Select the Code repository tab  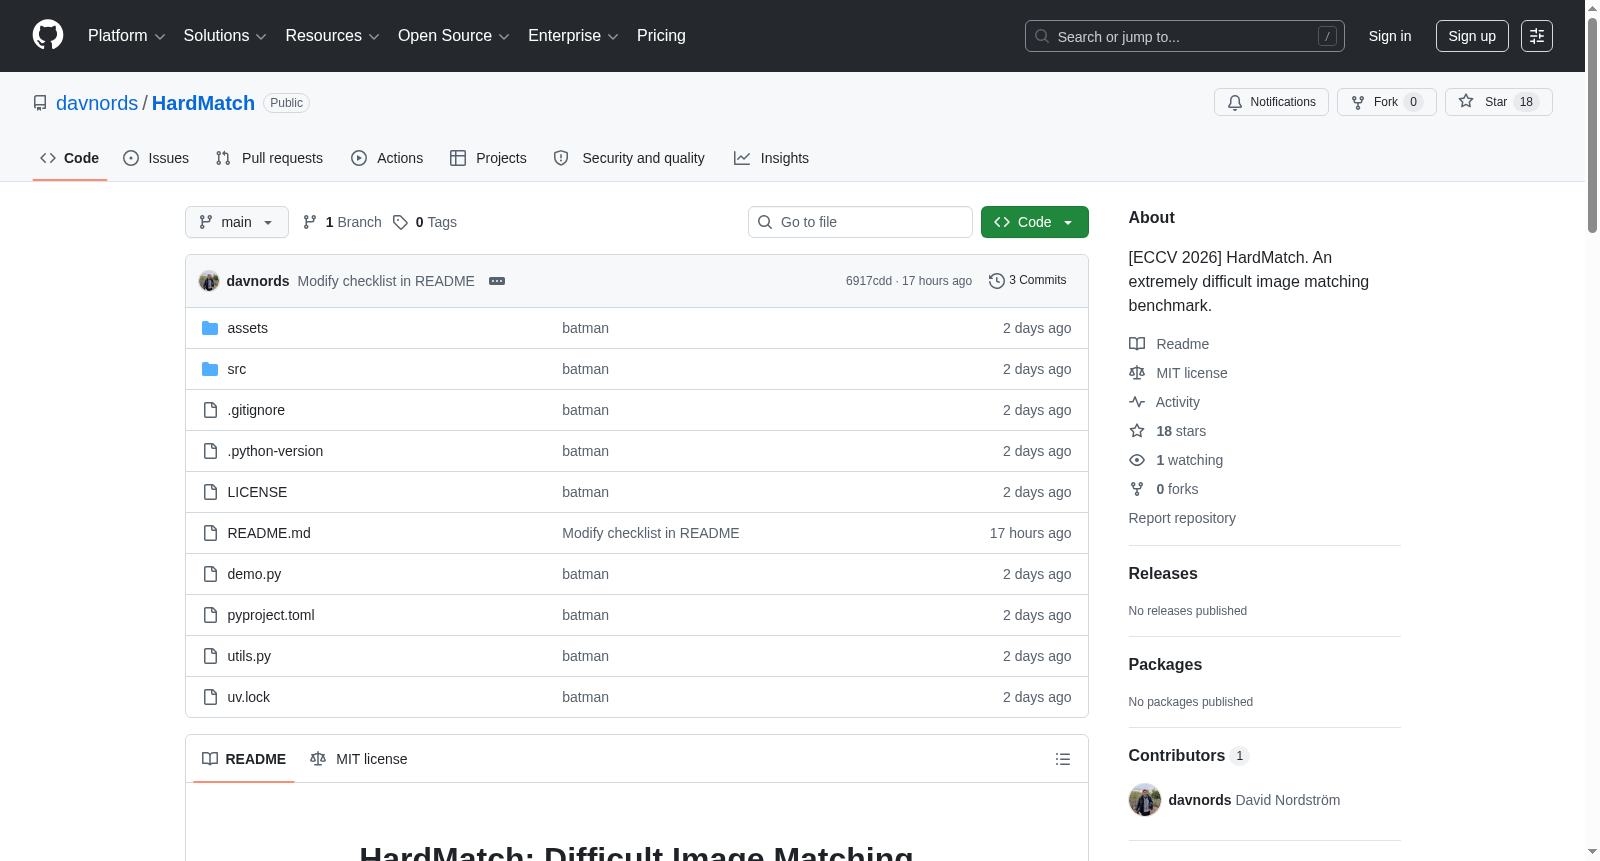coord(70,158)
